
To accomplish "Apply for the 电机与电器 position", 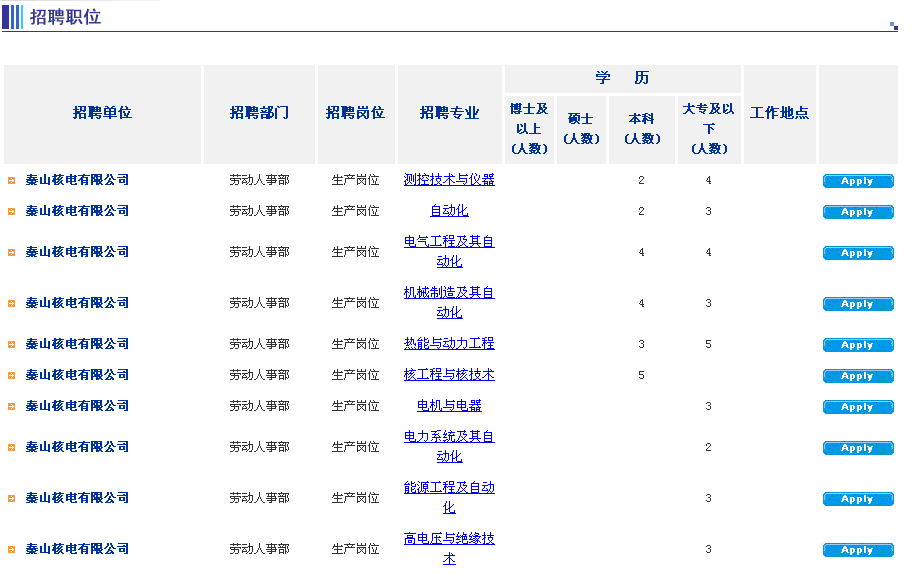I will [857, 407].
